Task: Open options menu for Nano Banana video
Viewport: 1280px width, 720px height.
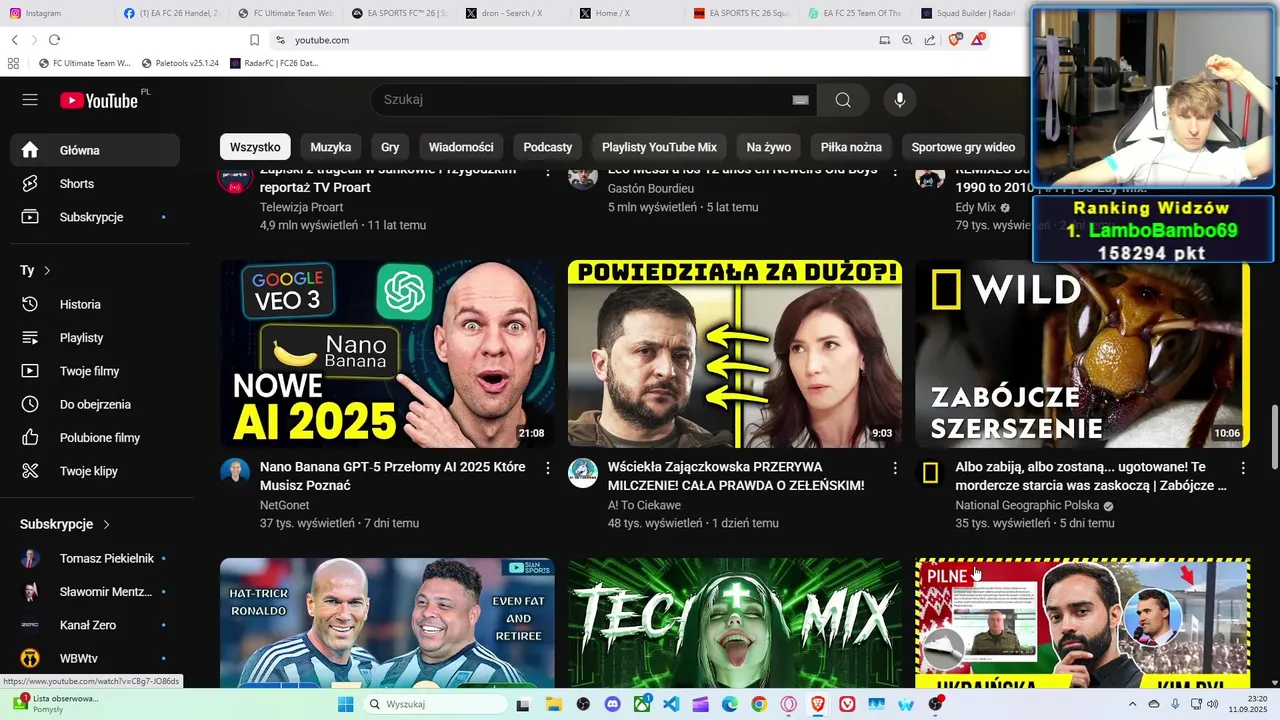Action: (x=547, y=468)
